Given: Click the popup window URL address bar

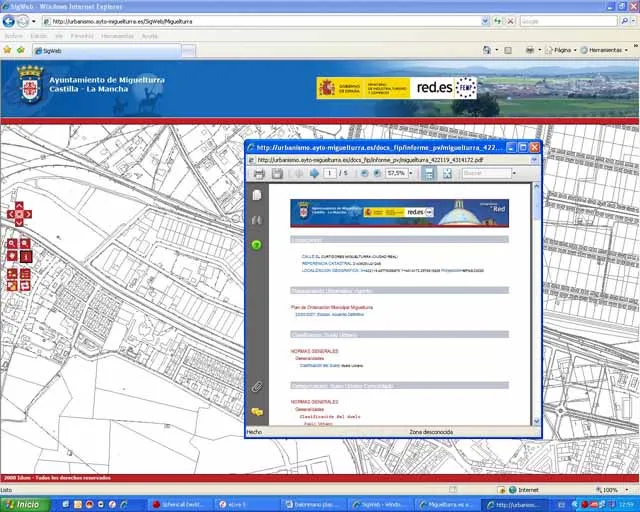Looking at the screenshot, I should click(x=389, y=160).
